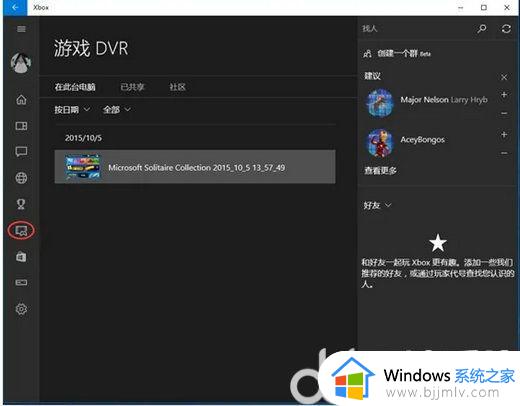Image resolution: width=520 pixels, height=406 pixels.
Task: Open Settings gear icon
Action: coord(21,309)
